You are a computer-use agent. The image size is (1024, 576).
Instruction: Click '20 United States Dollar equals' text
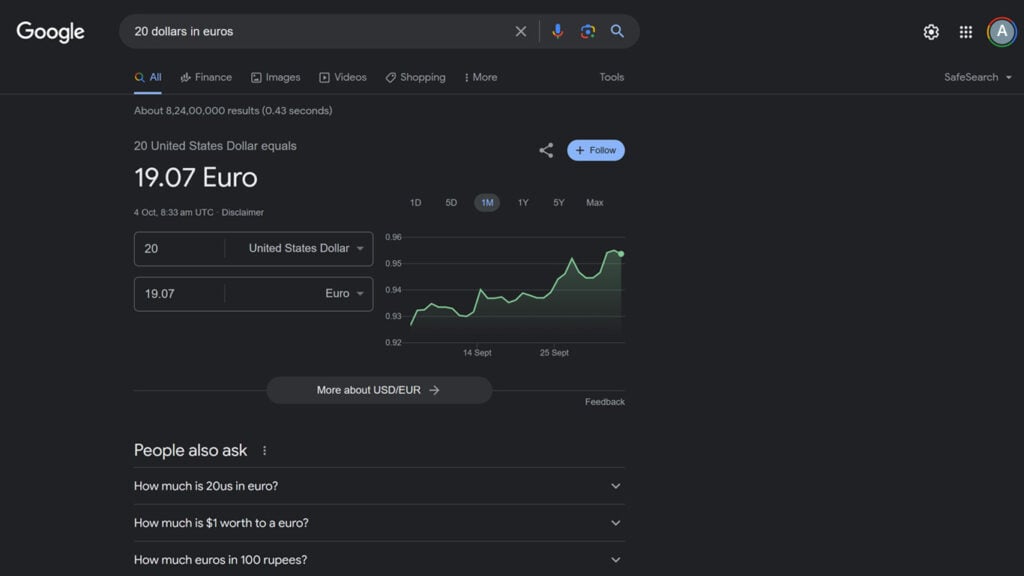tap(215, 146)
